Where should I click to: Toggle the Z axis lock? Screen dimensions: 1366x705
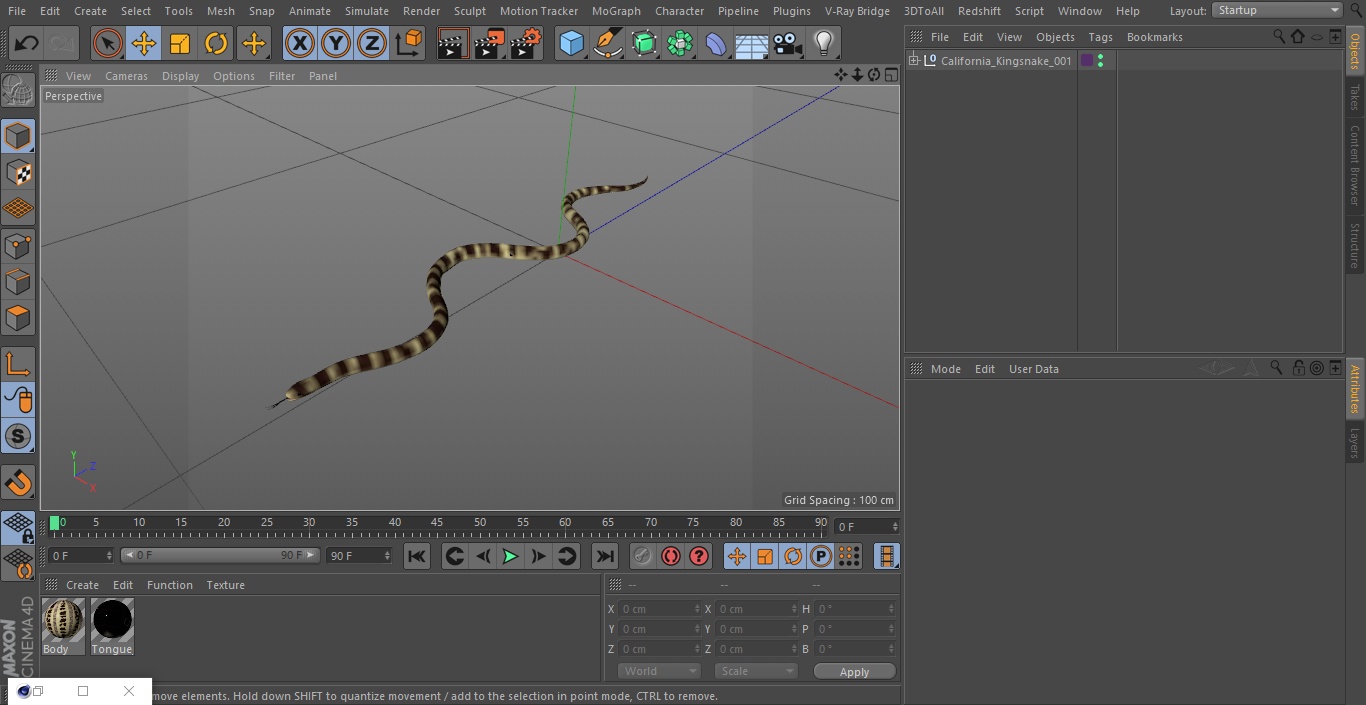(x=372, y=43)
